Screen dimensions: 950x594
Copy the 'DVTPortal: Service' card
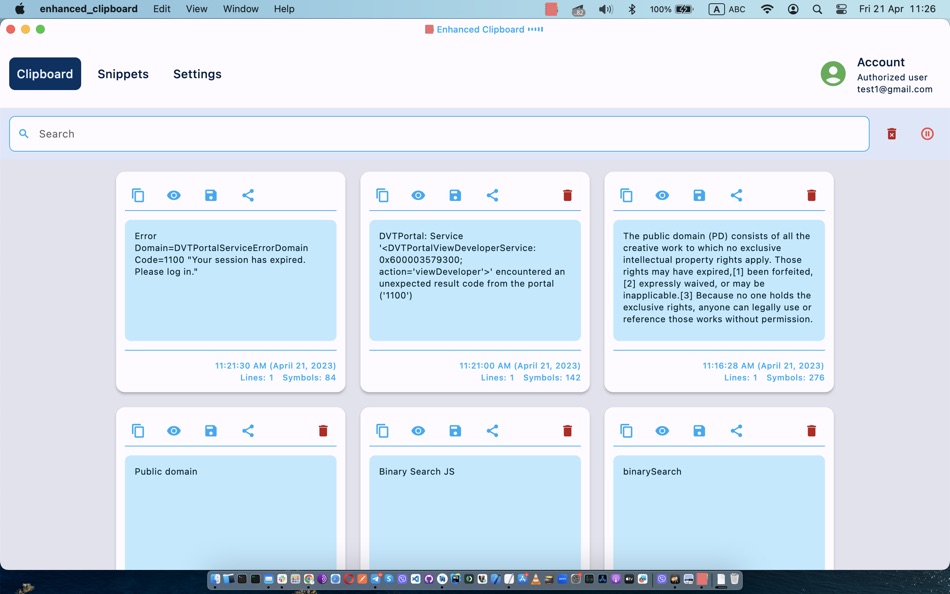(x=382, y=195)
